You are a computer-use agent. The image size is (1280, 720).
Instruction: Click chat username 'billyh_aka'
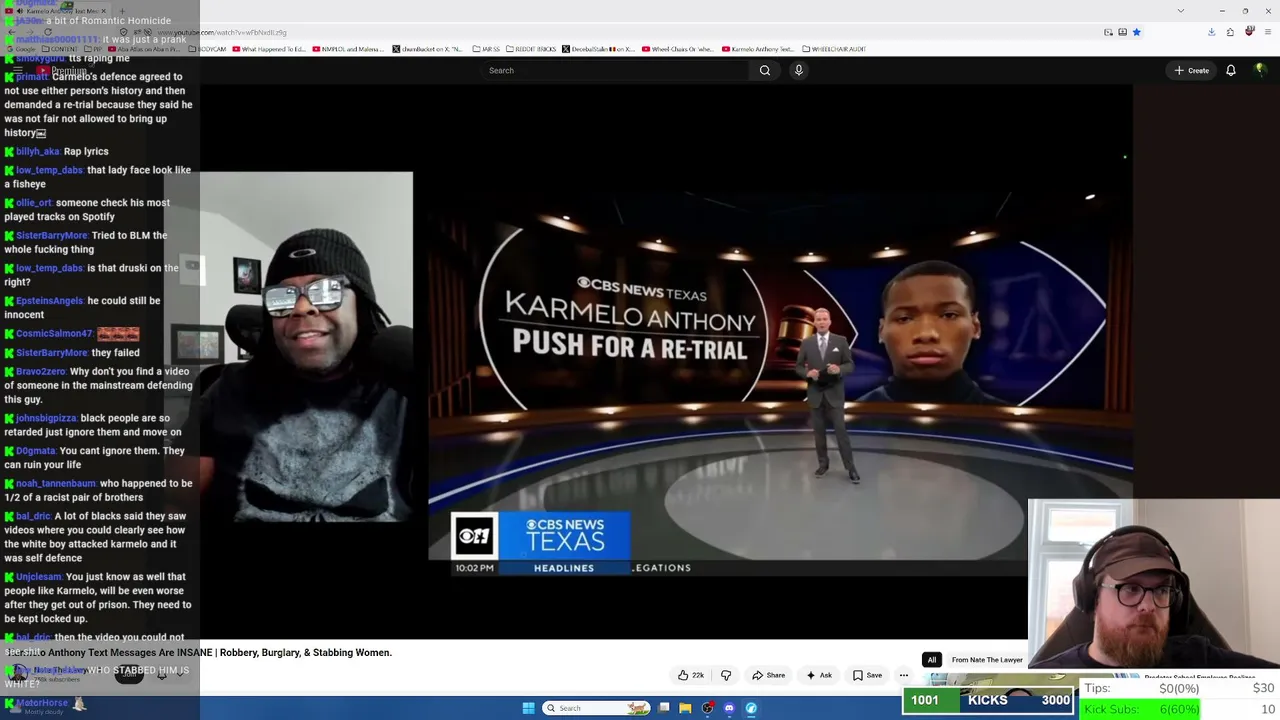(x=38, y=152)
